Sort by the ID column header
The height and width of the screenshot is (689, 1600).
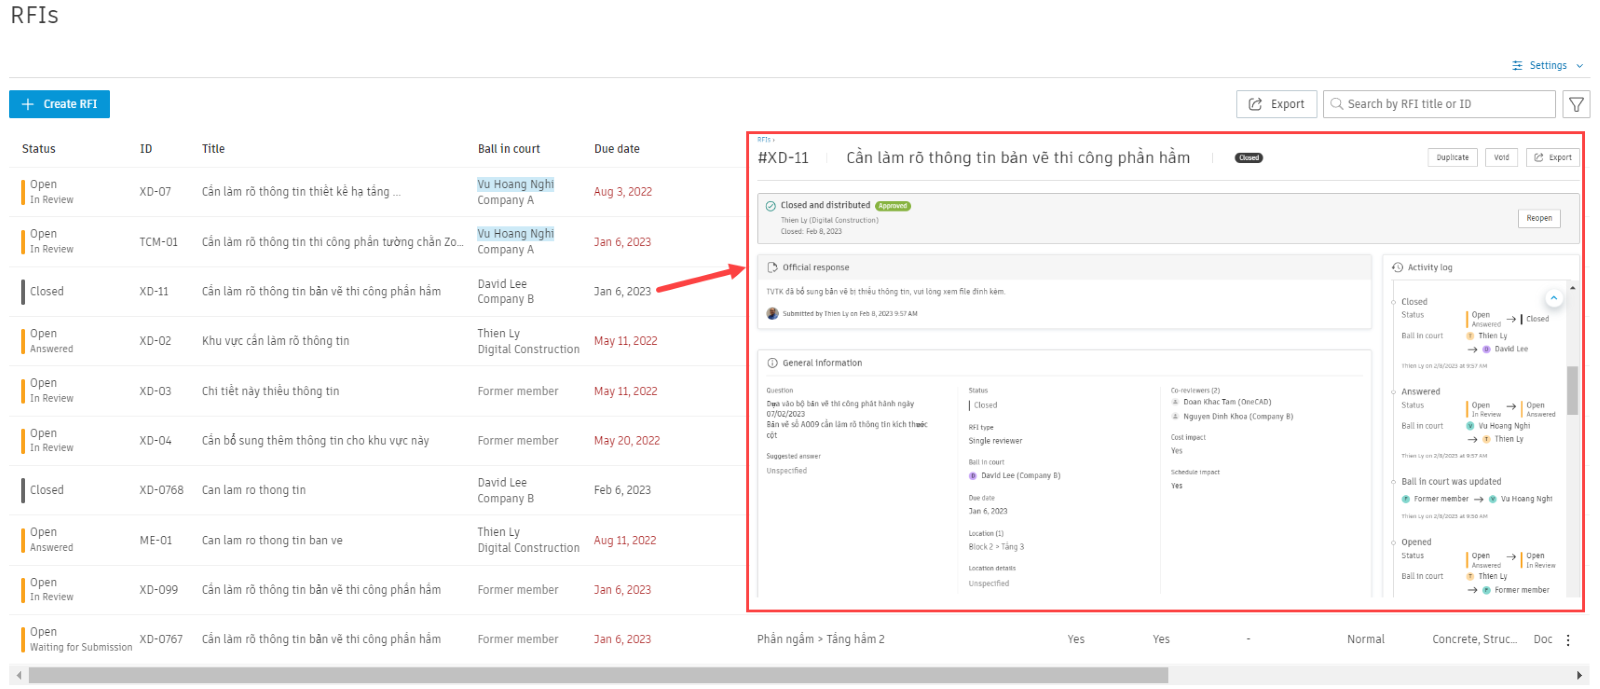coord(146,149)
